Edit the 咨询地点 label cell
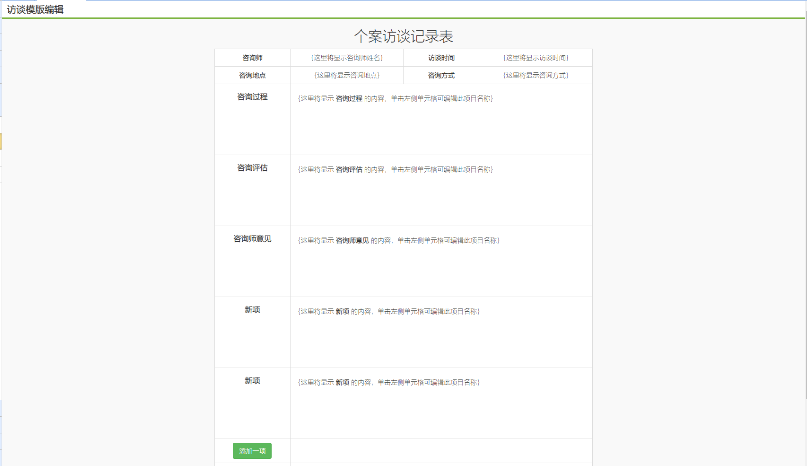 [252, 75]
